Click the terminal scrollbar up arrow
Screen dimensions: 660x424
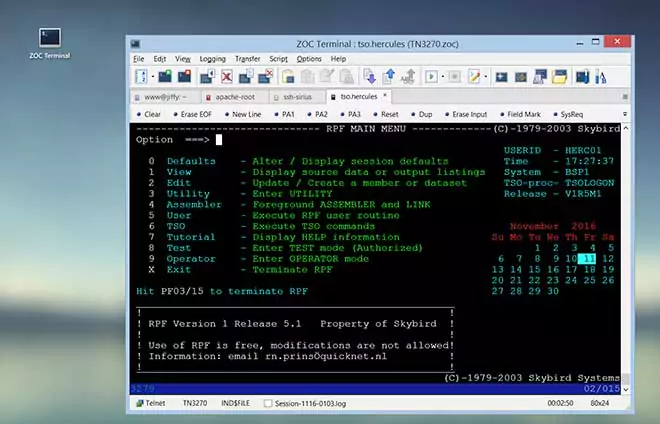click(625, 128)
